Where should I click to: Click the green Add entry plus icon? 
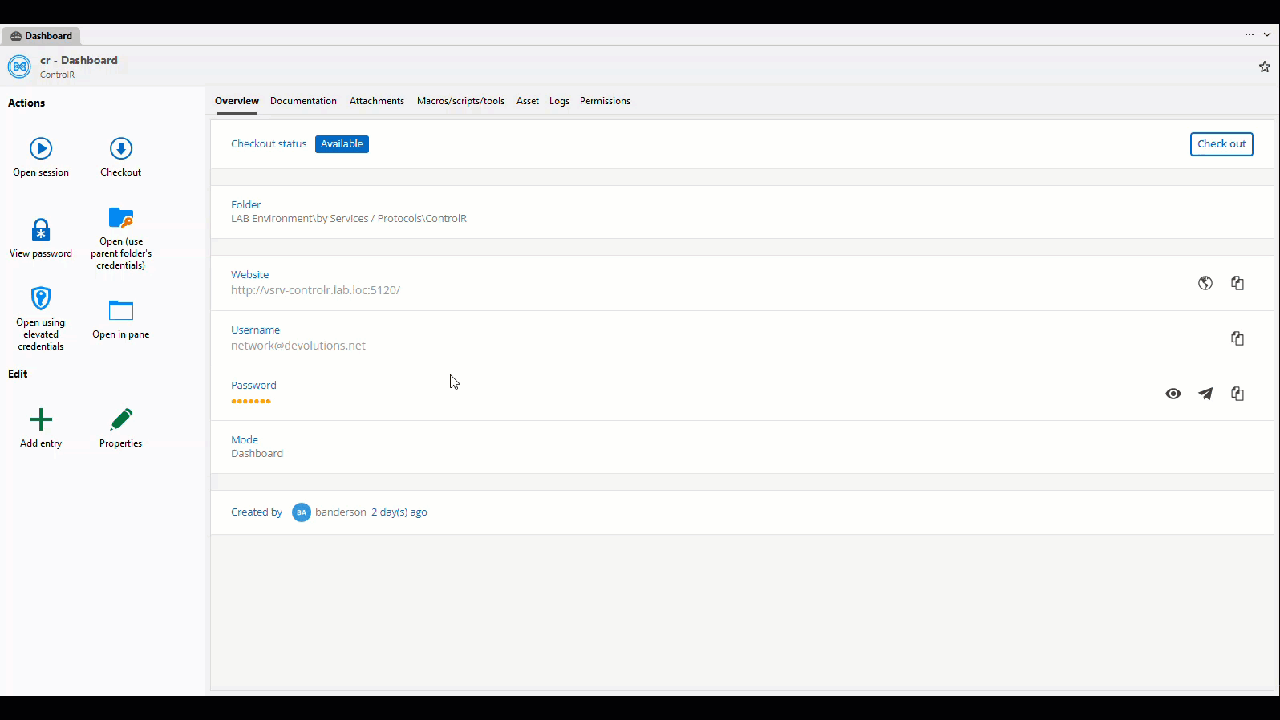(41, 419)
